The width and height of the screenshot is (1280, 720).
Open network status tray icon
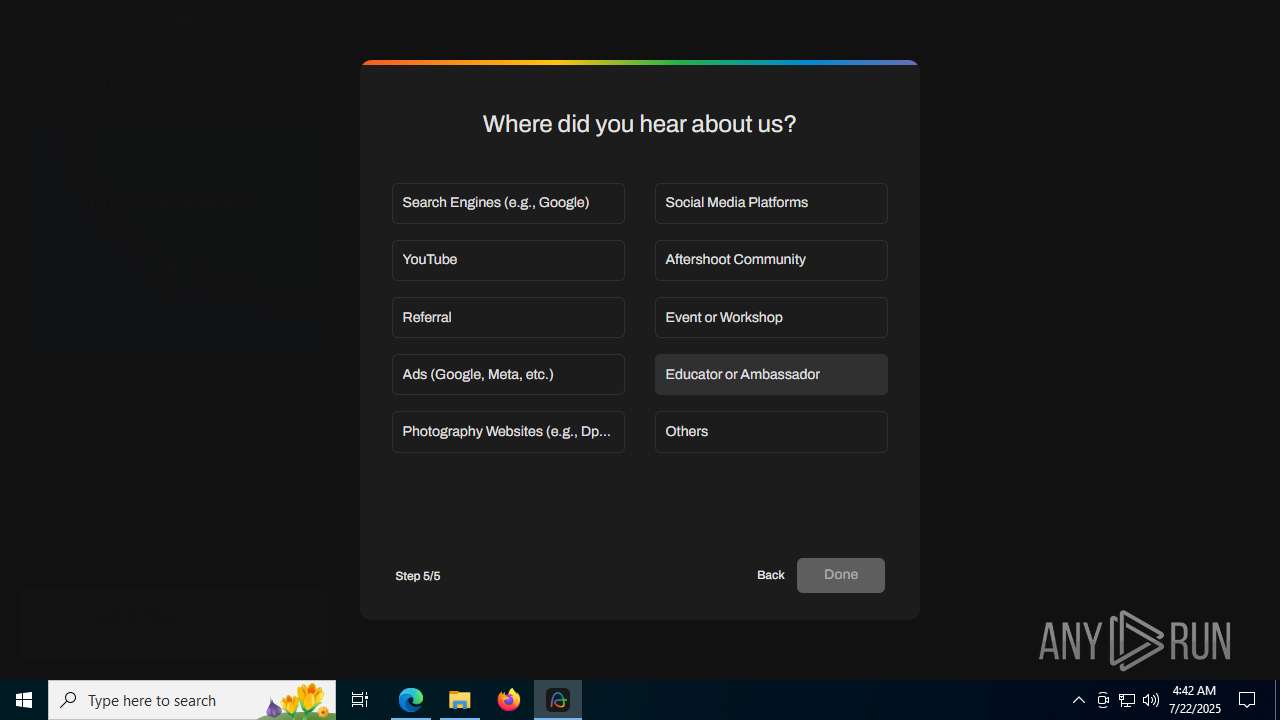click(x=1127, y=700)
